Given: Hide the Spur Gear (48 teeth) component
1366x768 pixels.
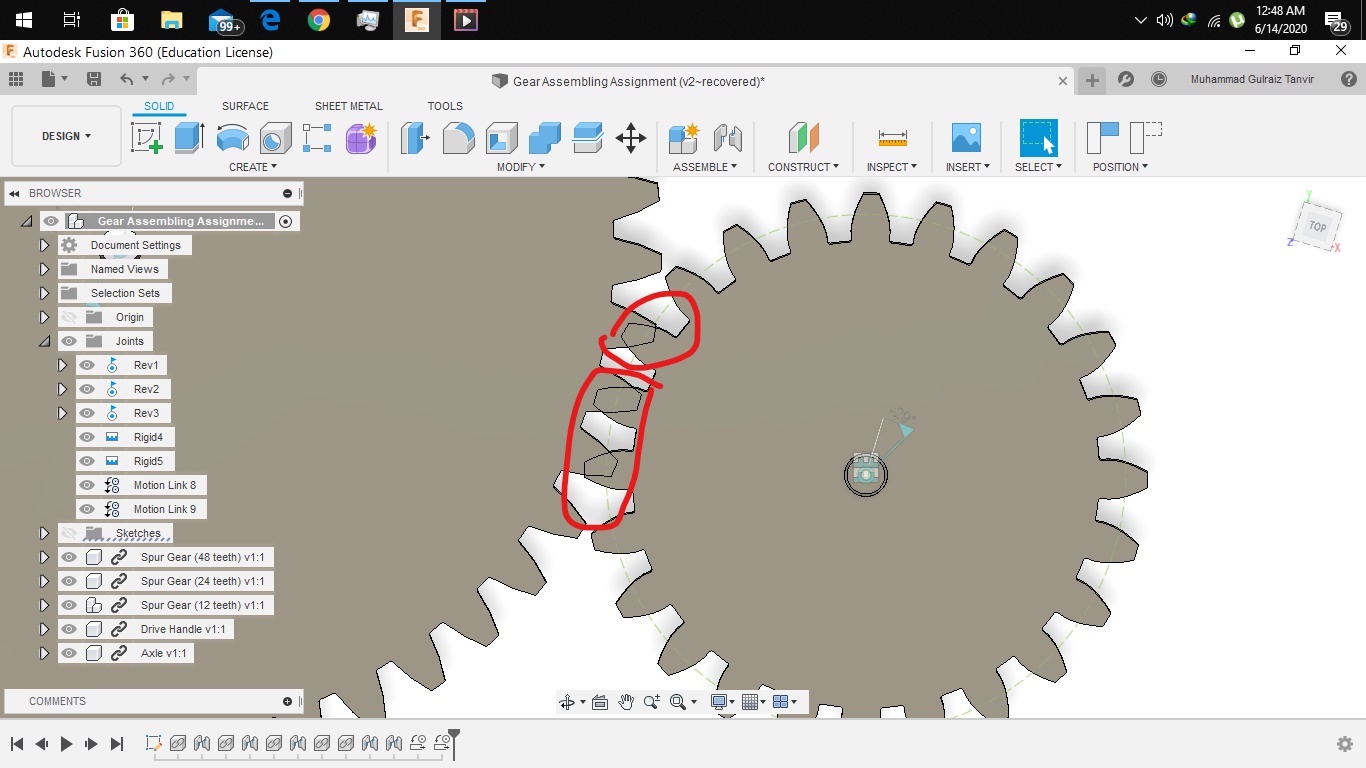Looking at the screenshot, I should point(69,557).
